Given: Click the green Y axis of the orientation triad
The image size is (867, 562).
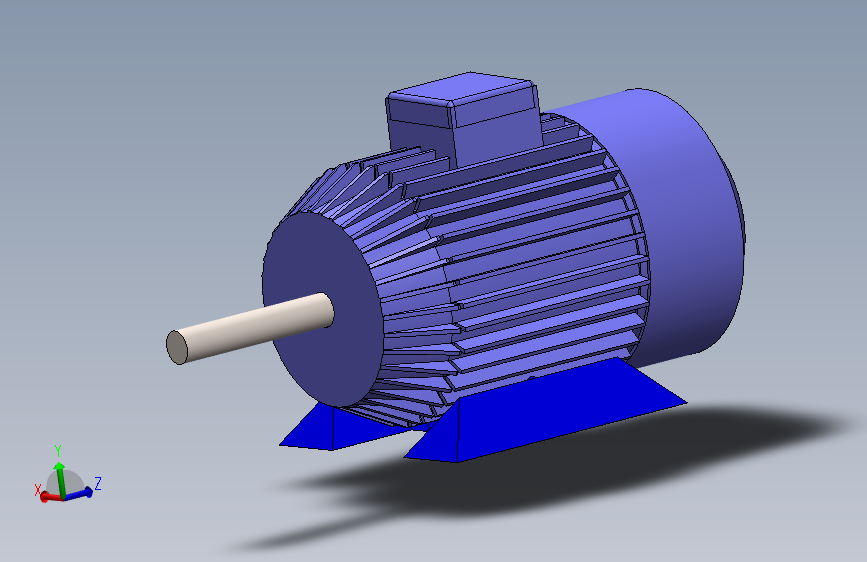Looking at the screenshot, I should point(60,478).
